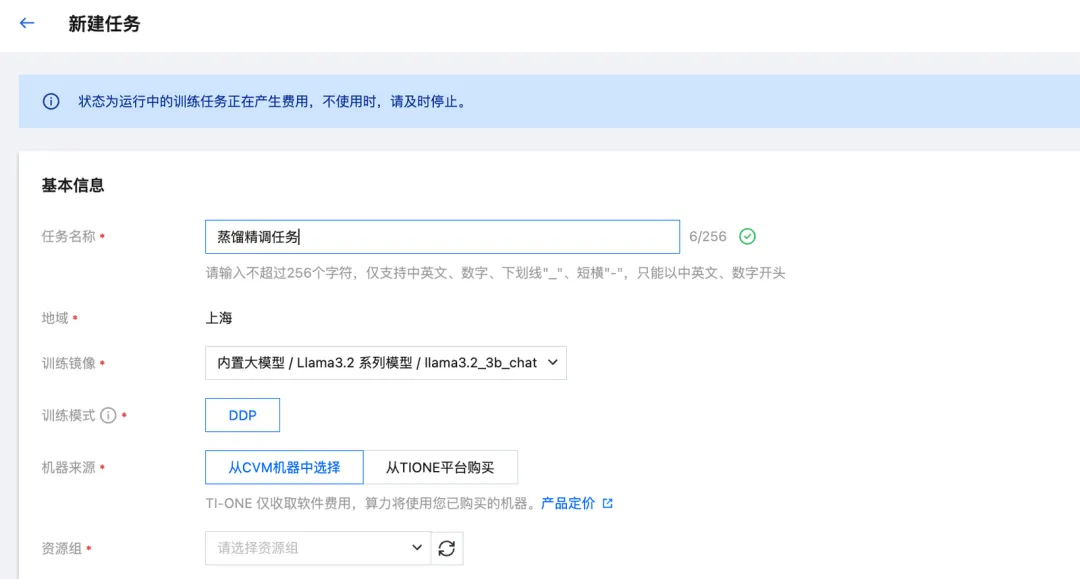Click the info icon next to 训练模式
1080x579 pixels.
point(110,415)
